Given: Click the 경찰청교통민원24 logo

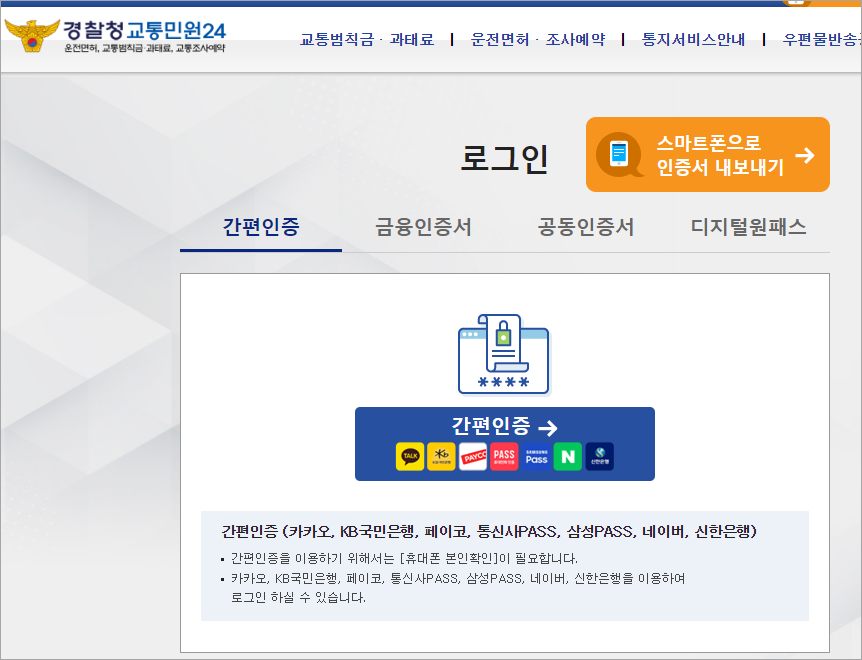Looking at the screenshot, I should click(x=115, y=36).
